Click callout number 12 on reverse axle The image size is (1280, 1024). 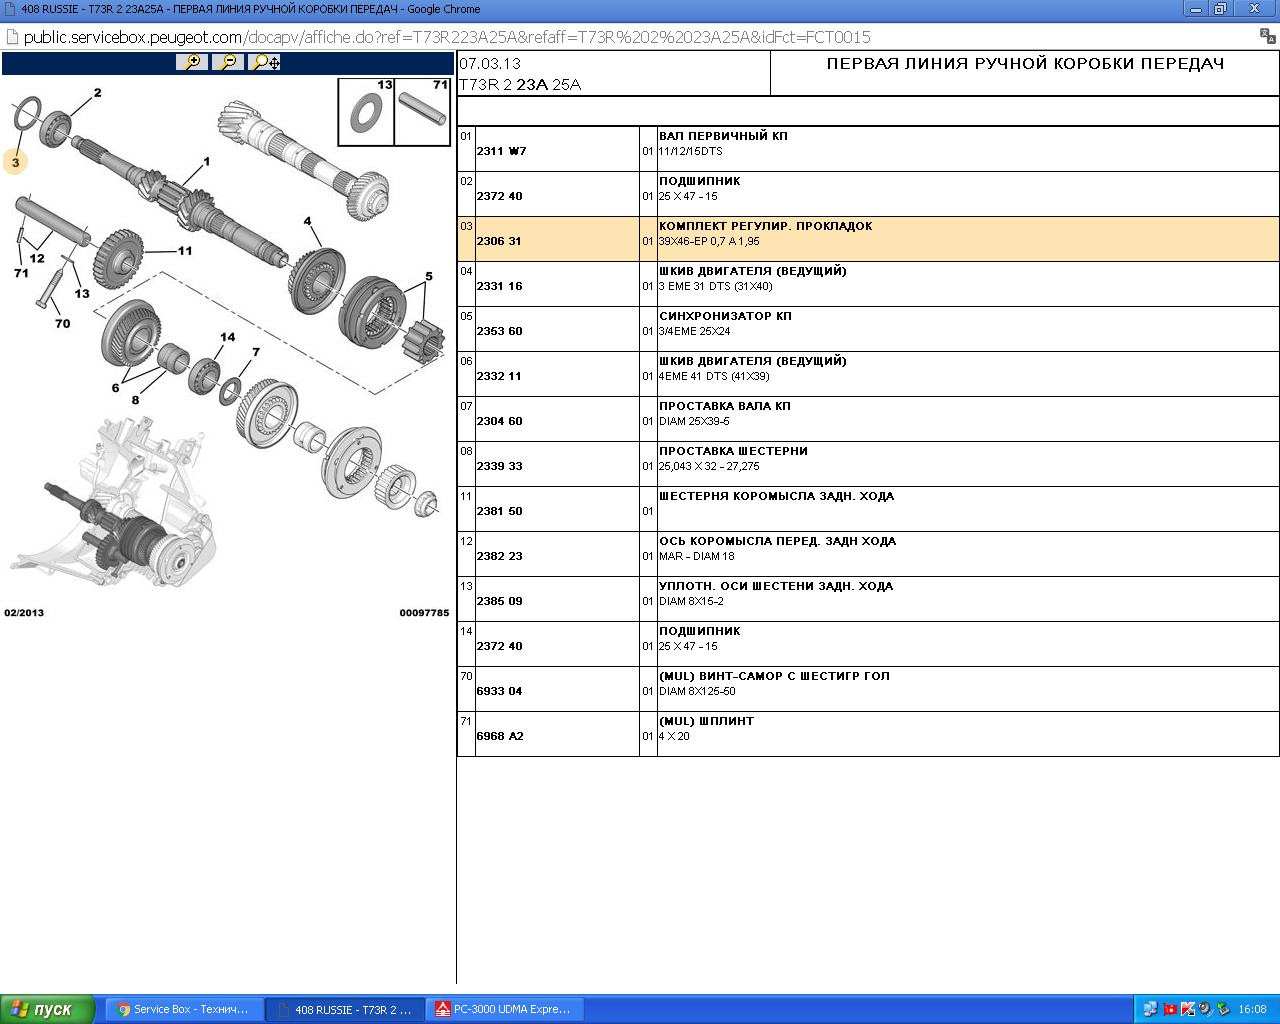(37, 258)
